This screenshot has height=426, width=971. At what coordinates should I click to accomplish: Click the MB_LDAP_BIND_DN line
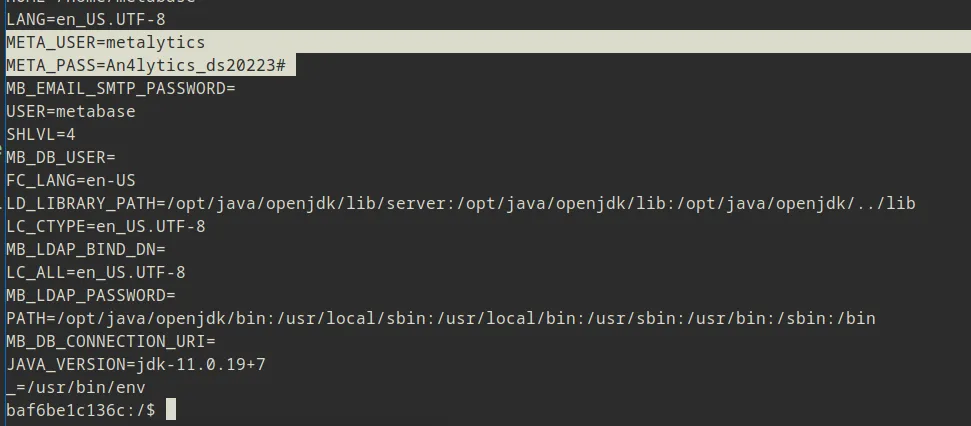[85, 249]
